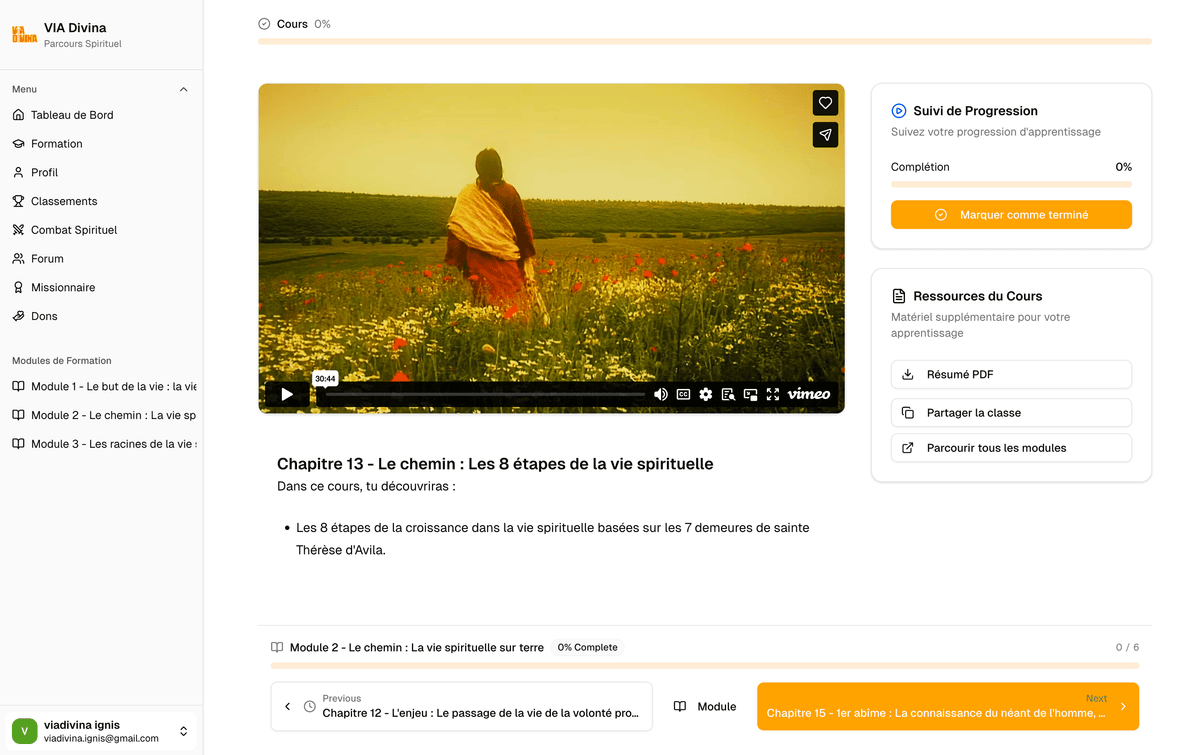Click the Combat Spirituel swords icon
This screenshot has height=755, width=1200.
18,230
